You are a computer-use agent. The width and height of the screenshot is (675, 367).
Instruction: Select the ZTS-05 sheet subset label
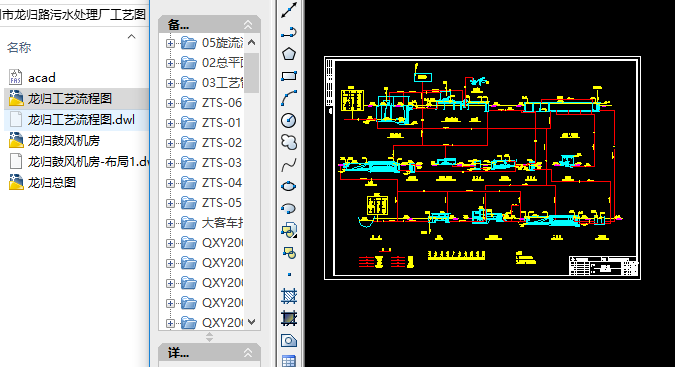click(x=222, y=203)
